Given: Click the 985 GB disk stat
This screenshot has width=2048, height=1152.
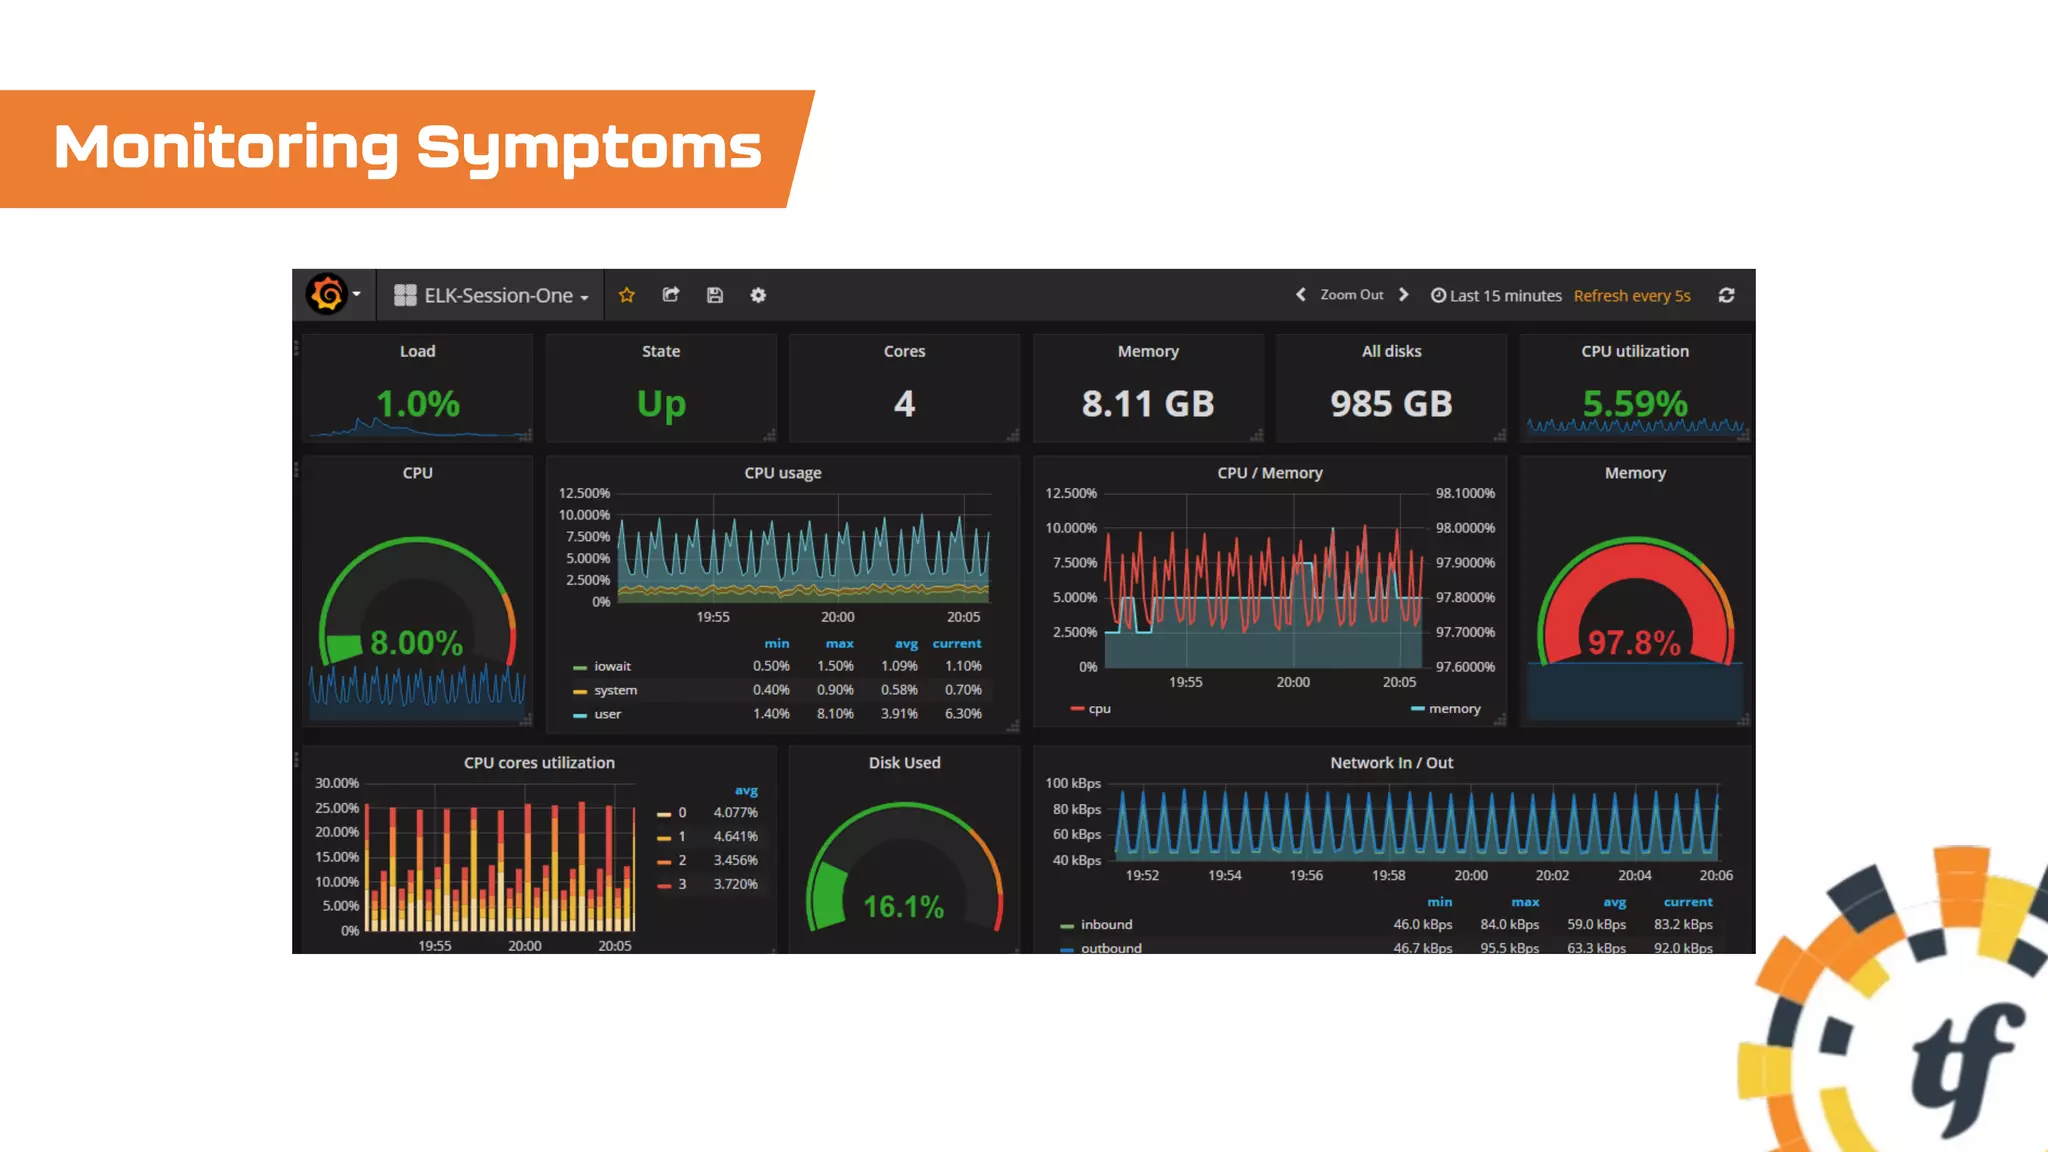Looking at the screenshot, I should [1391, 404].
